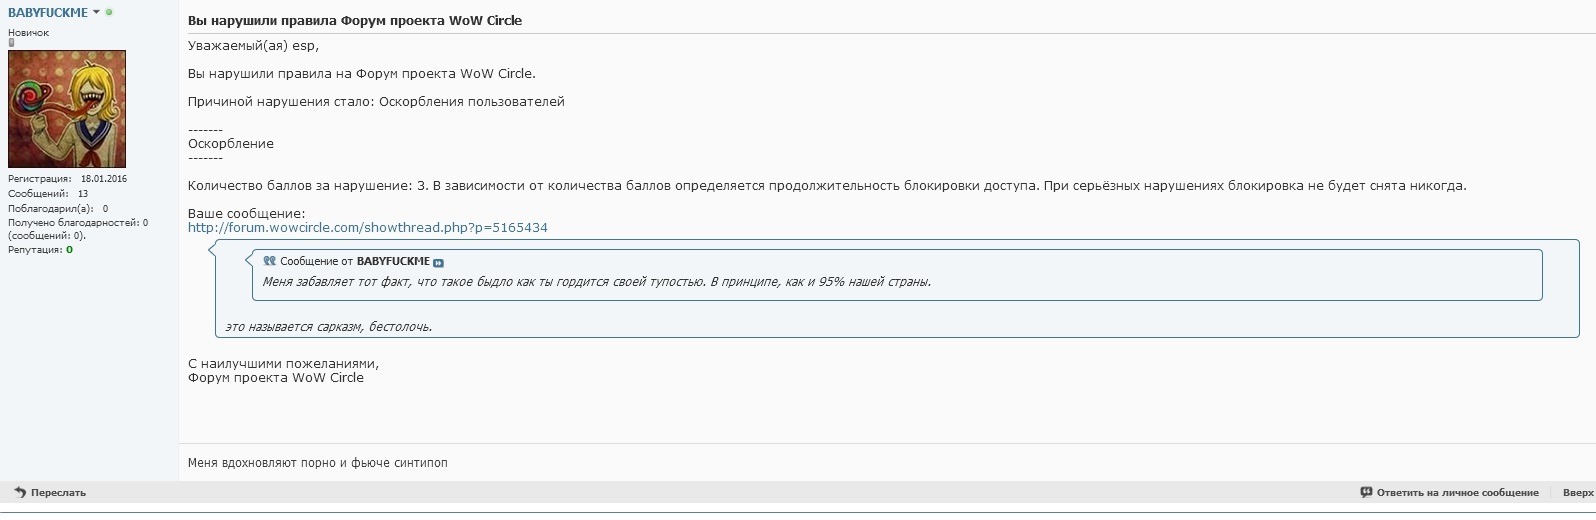Image resolution: width=1596 pixels, height=520 pixels.
Task: Open the forum.wowcircle.com showthread link
Action: coord(368,228)
